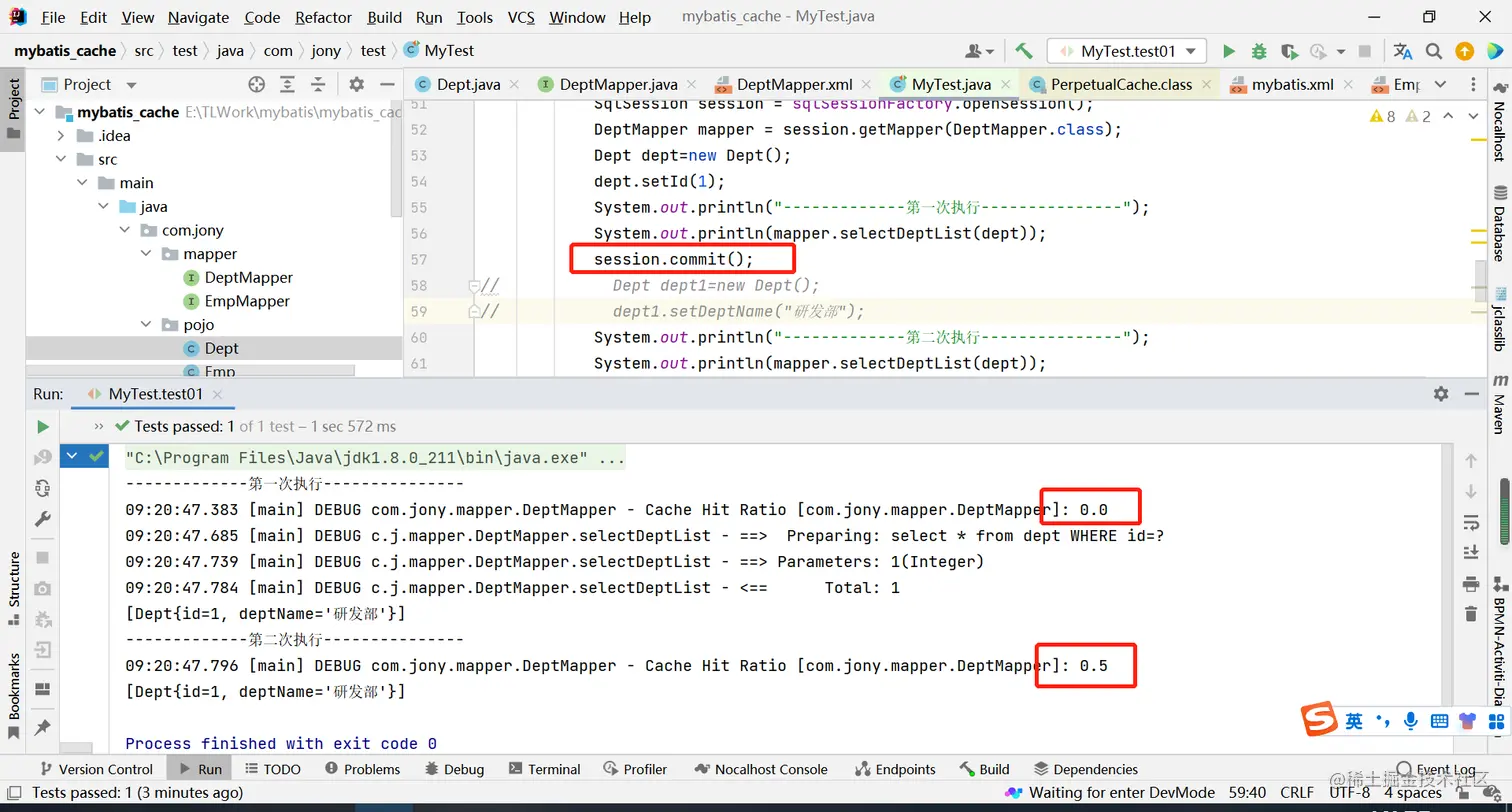
Task: Open the user account icon dropdown
Action: [x=979, y=51]
